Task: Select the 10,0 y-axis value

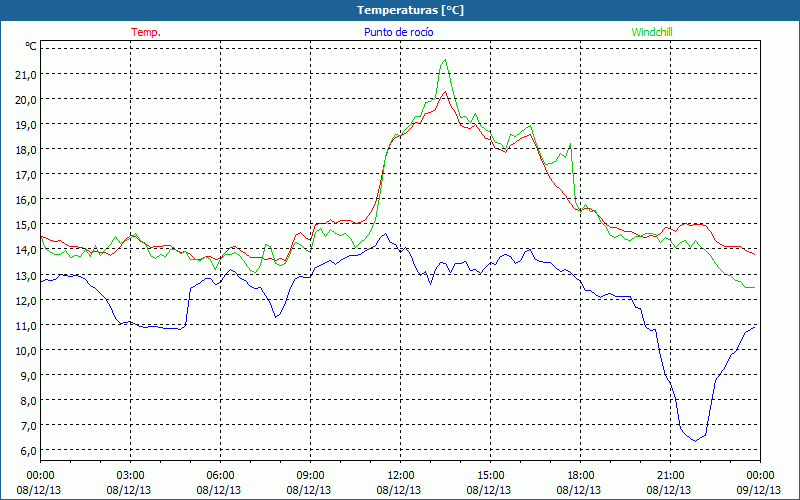Action: (26, 351)
